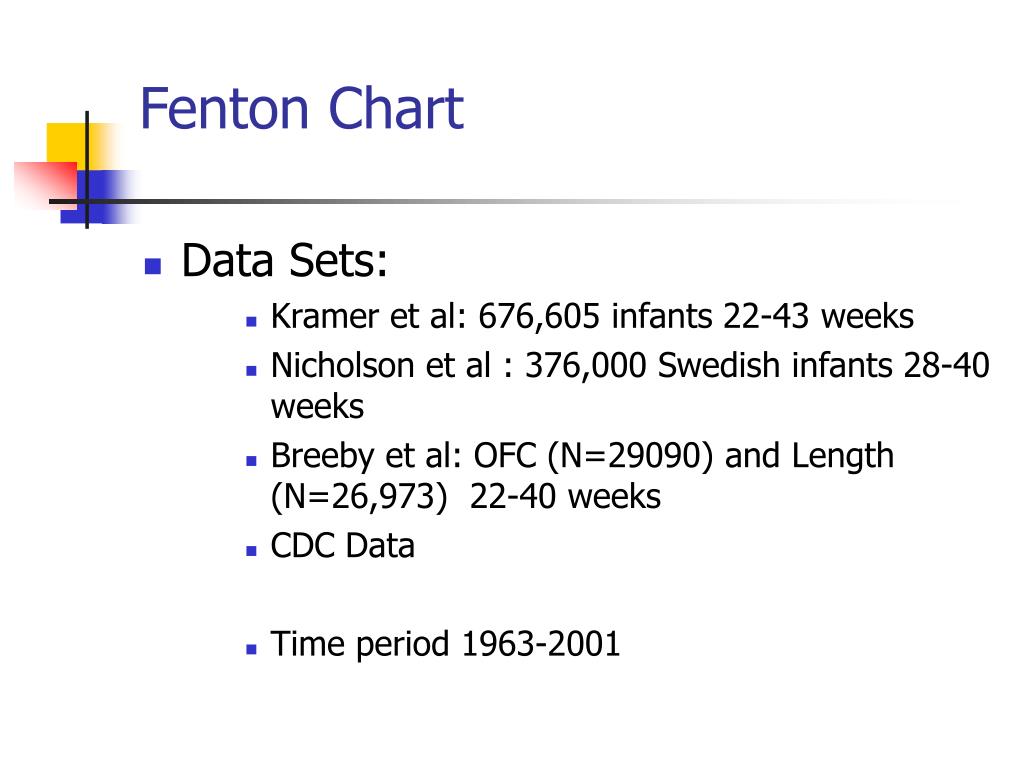Select the Data Sets heading text

[284, 261]
